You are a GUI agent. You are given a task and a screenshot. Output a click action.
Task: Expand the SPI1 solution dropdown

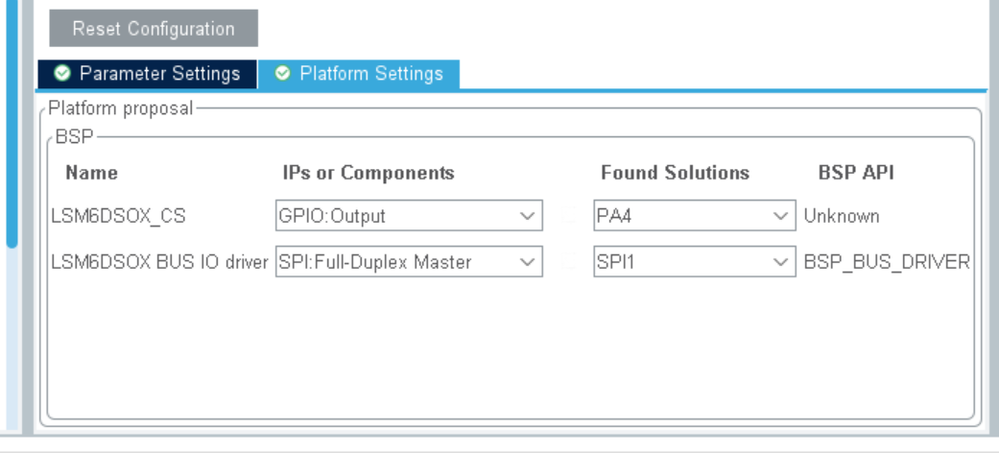click(x=694, y=262)
